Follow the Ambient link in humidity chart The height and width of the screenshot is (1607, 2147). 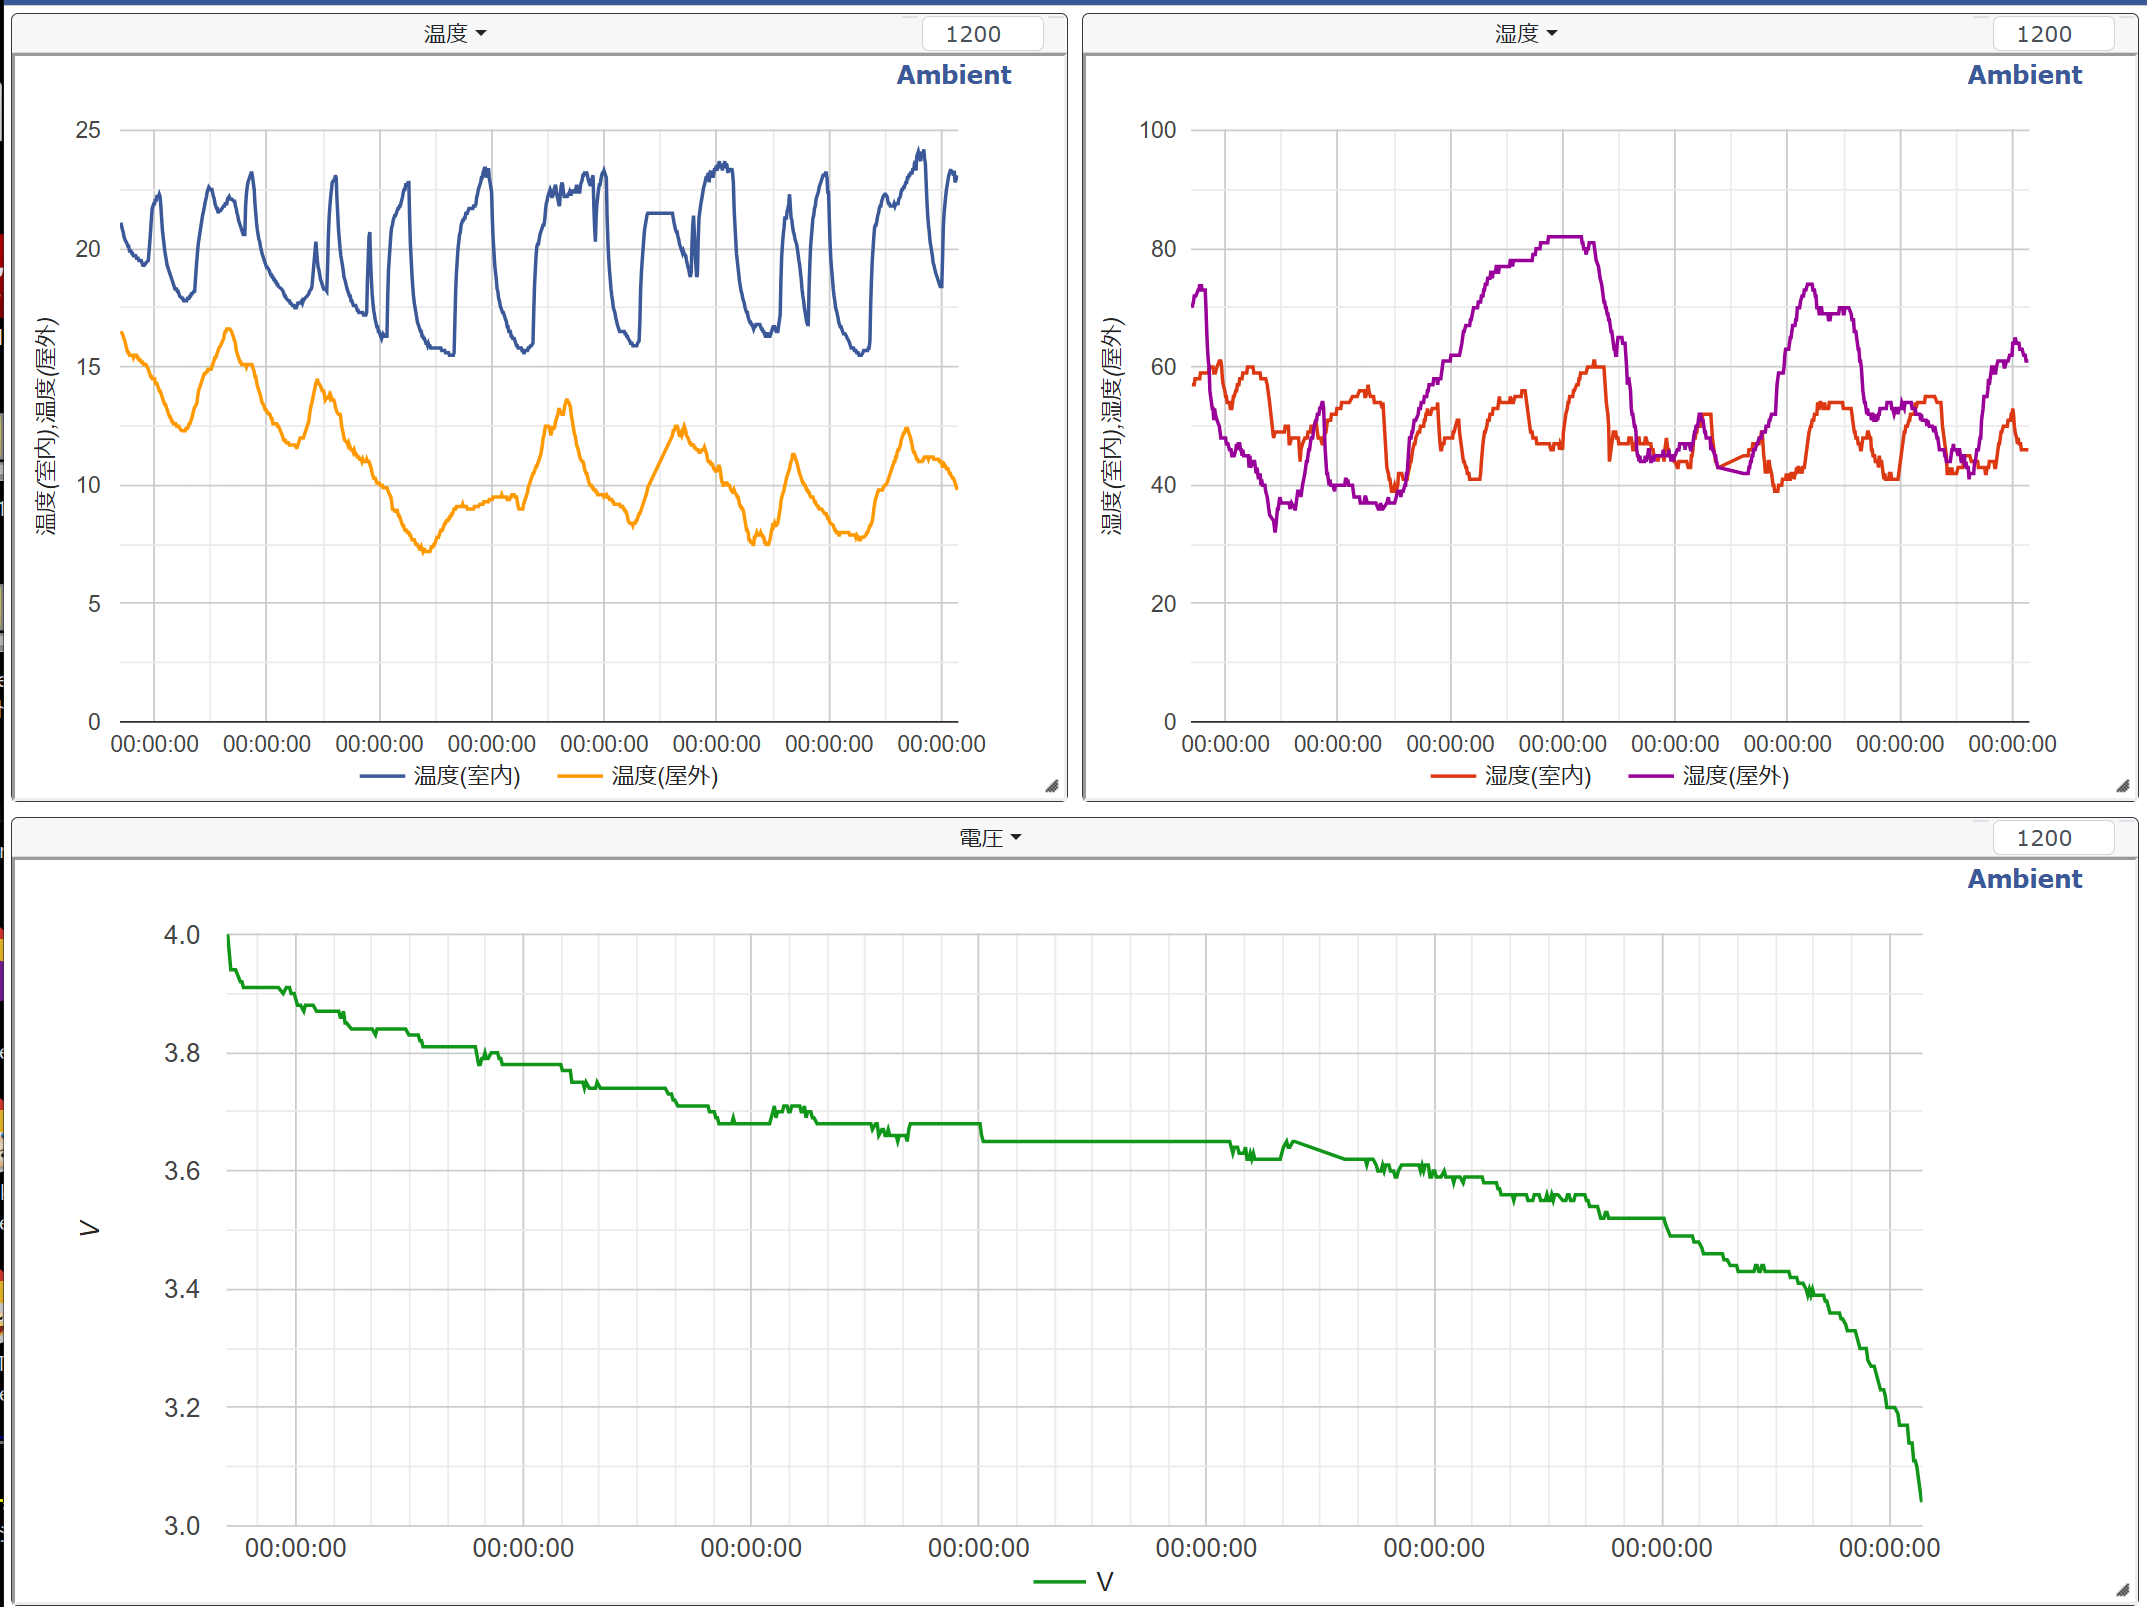(x=2024, y=75)
